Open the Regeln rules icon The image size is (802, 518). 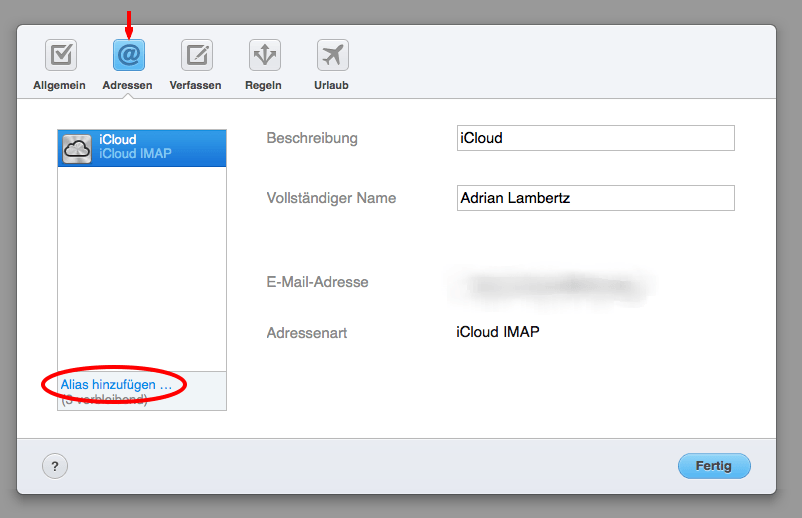[265, 55]
